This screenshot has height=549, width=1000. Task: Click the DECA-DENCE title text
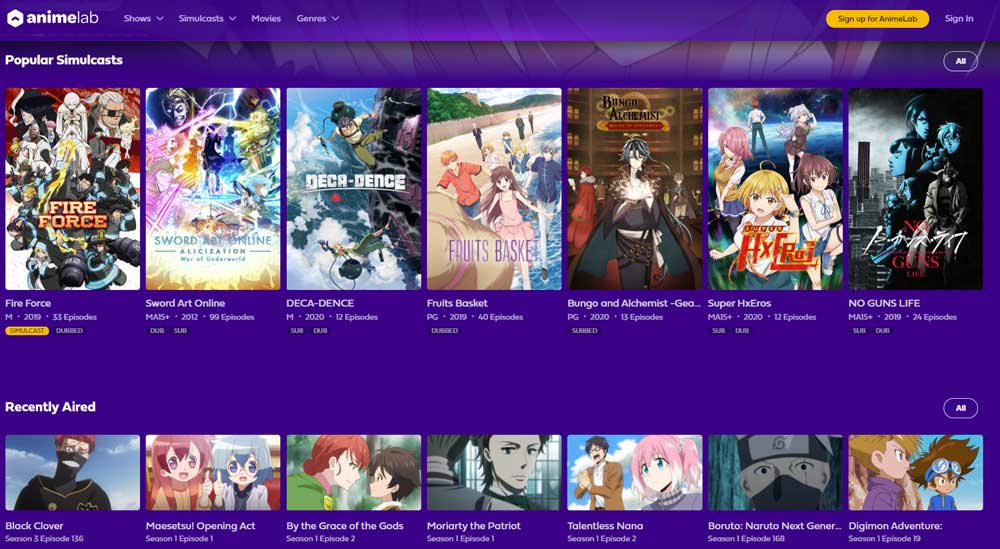(320, 303)
